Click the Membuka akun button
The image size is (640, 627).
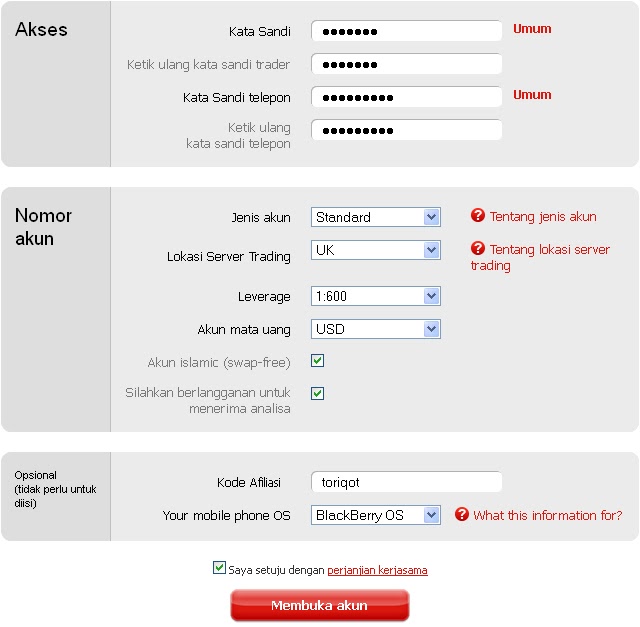(320, 605)
